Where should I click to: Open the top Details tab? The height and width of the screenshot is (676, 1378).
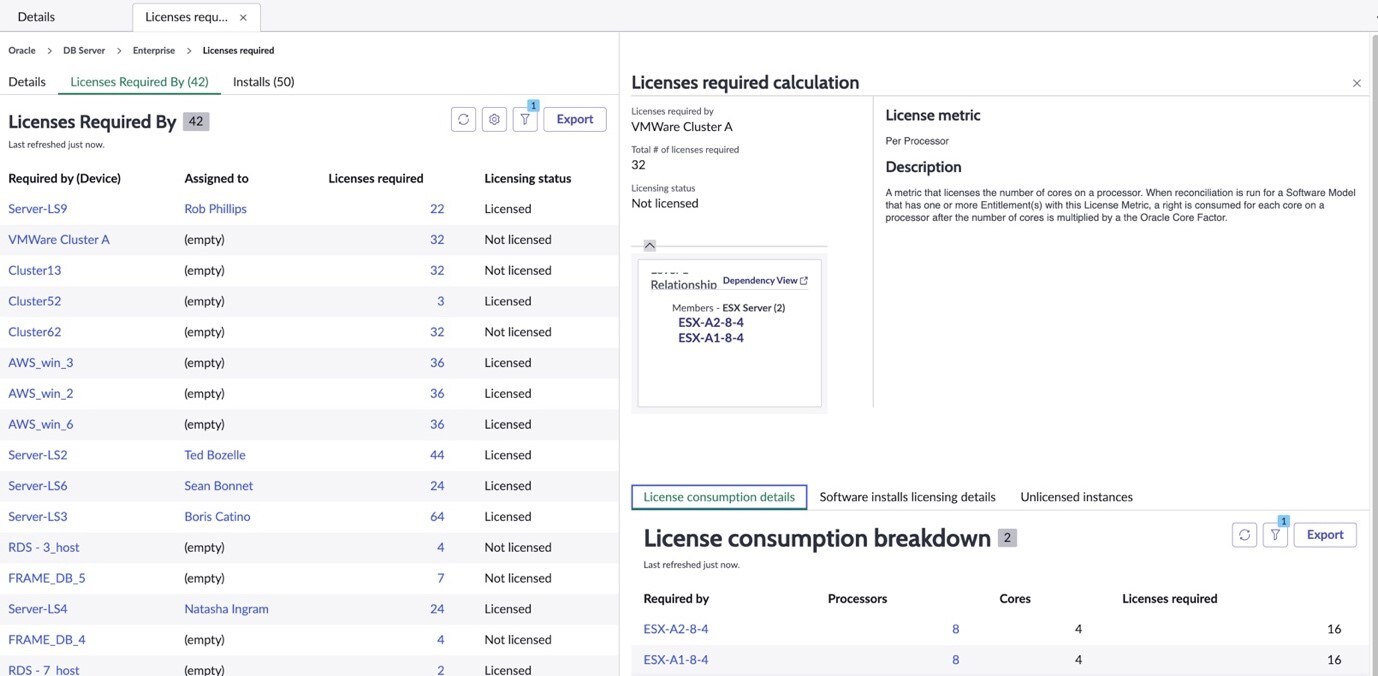pyautogui.click(x=36, y=17)
